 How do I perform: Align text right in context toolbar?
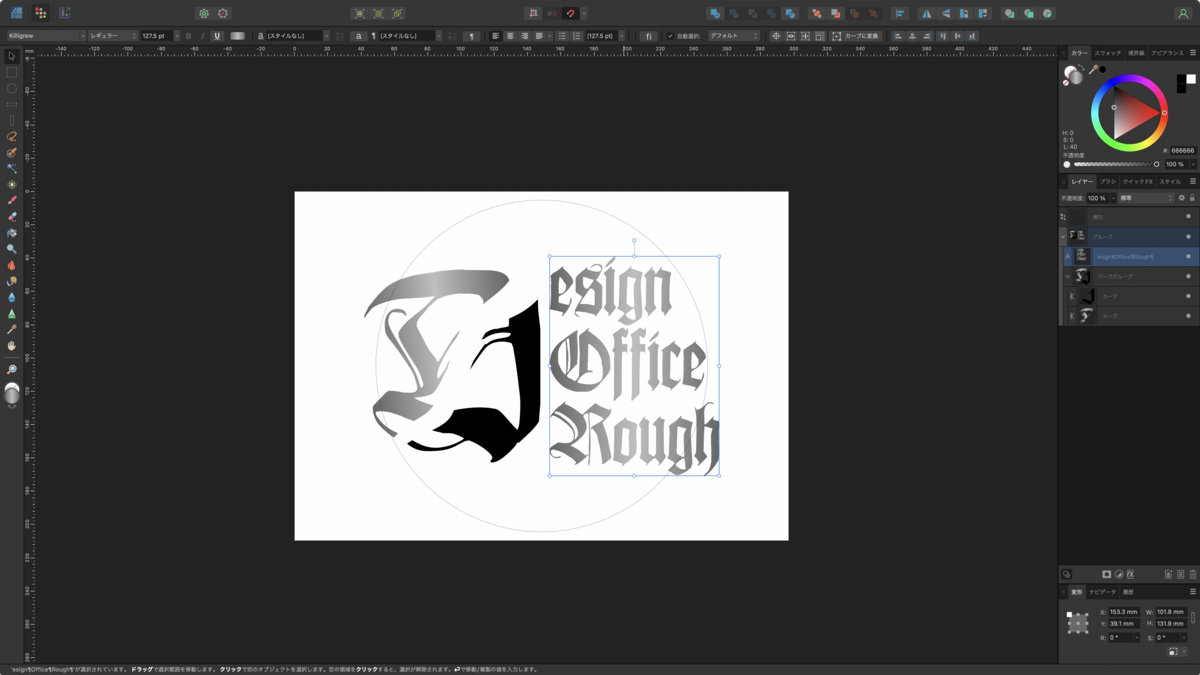(524, 36)
